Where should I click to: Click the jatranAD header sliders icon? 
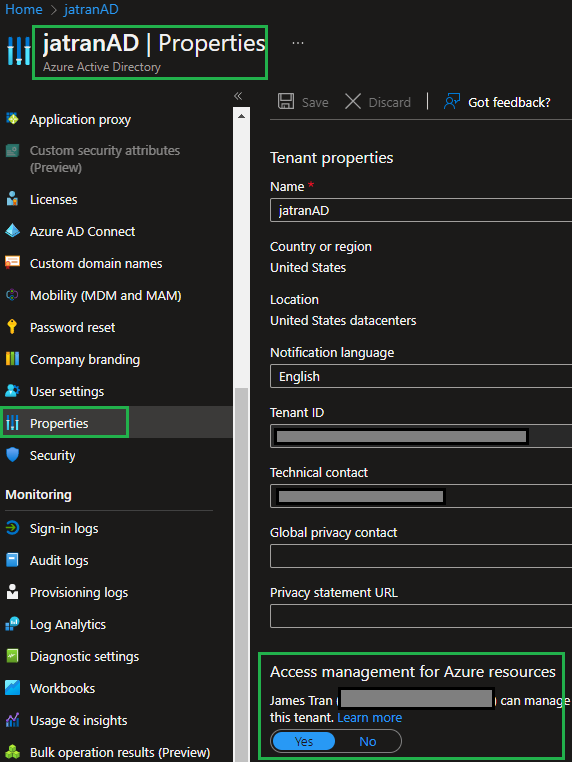click(x=19, y=51)
